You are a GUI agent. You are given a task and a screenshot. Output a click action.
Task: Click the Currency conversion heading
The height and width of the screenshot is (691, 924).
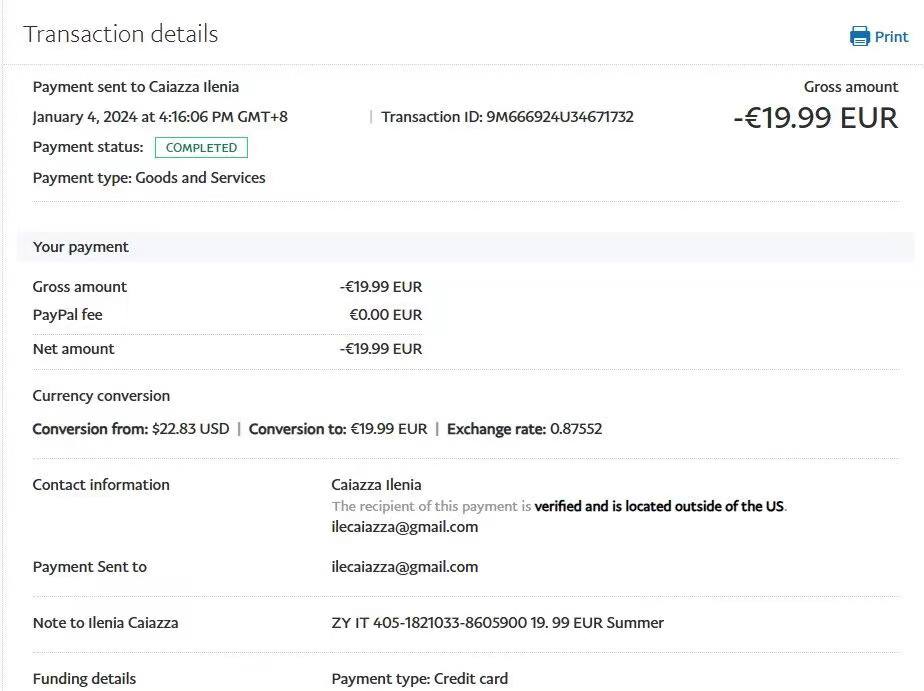(101, 396)
